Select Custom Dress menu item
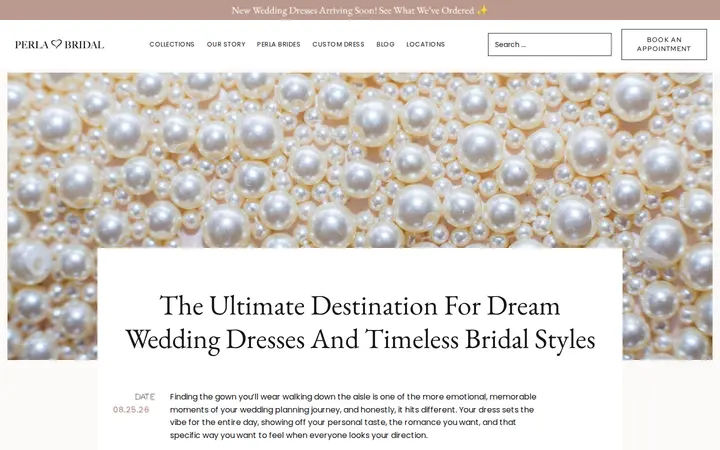This screenshot has width=720, height=450. 338,45
